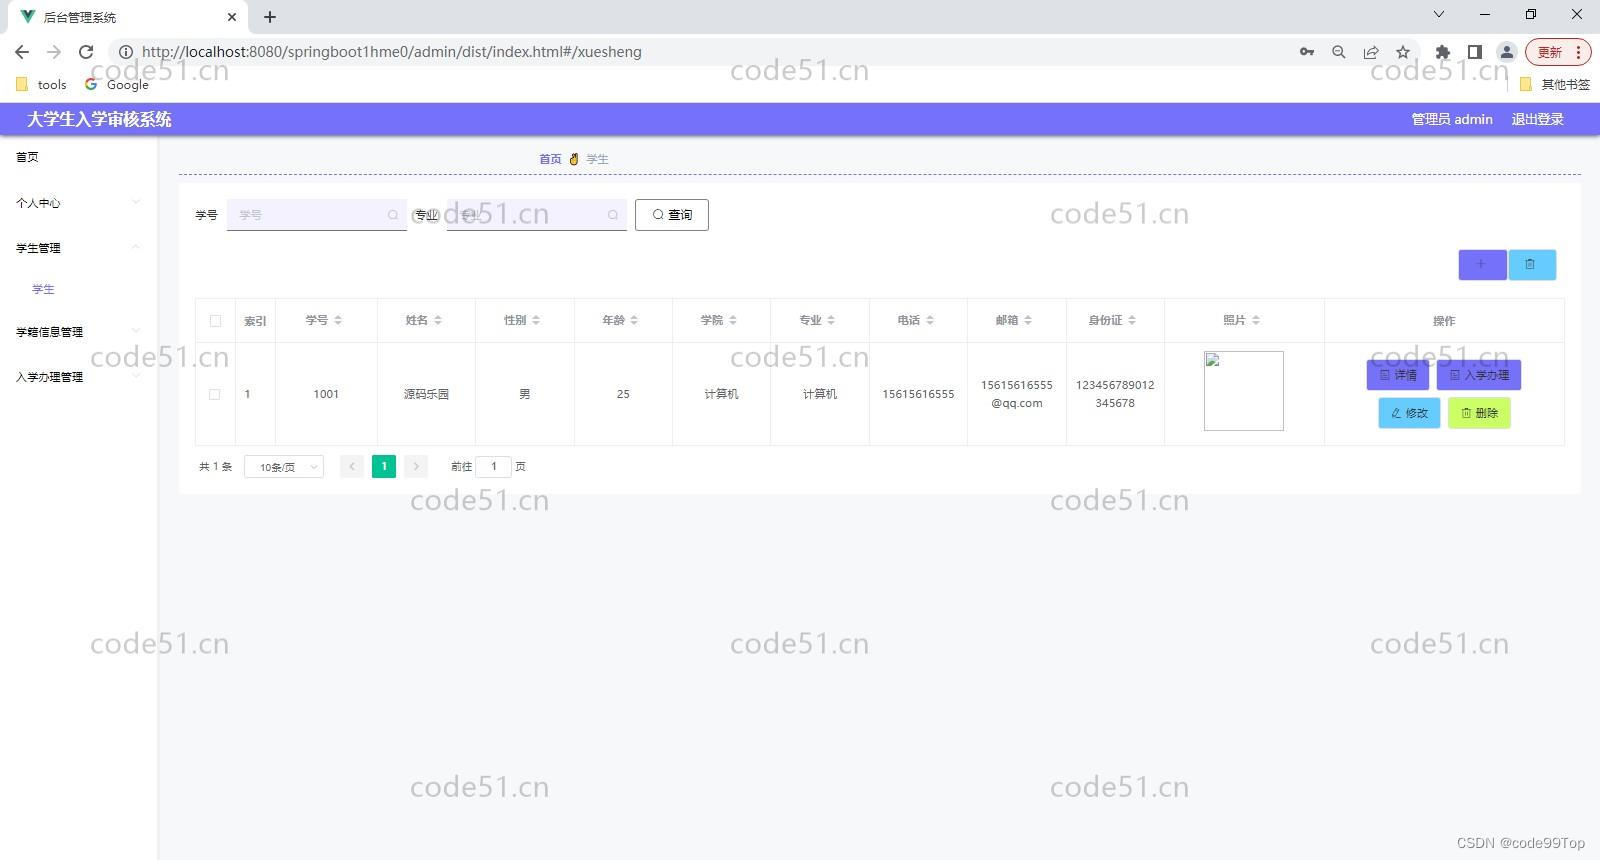Click the 修改 edit button
The height and width of the screenshot is (860, 1600).
(x=1409, y=413)
